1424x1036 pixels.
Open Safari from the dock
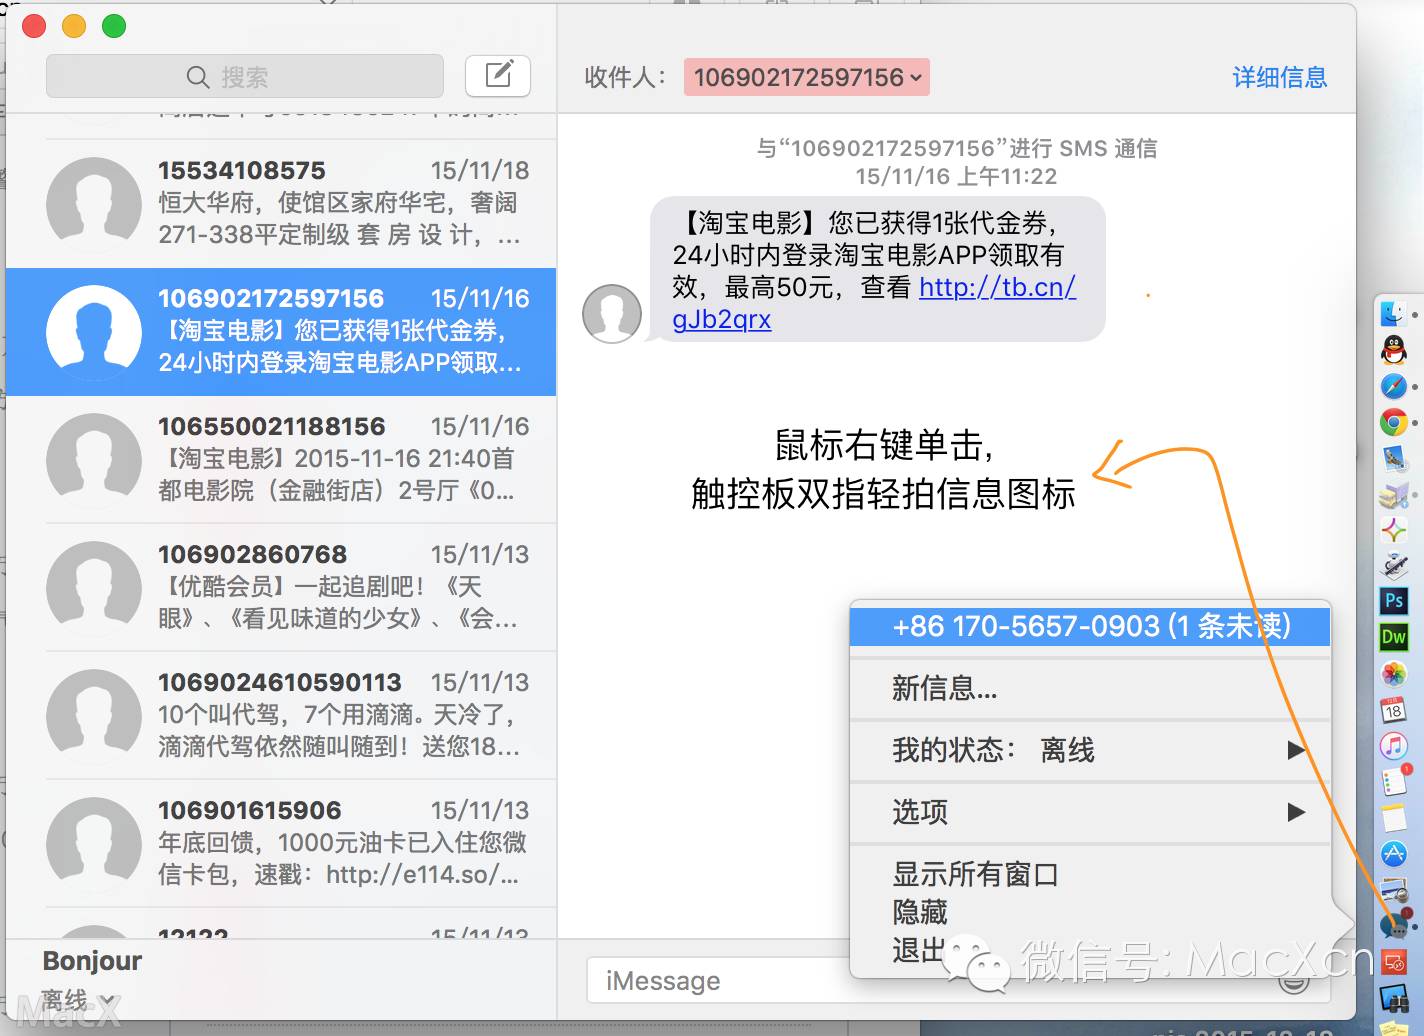click(1393, 386)
